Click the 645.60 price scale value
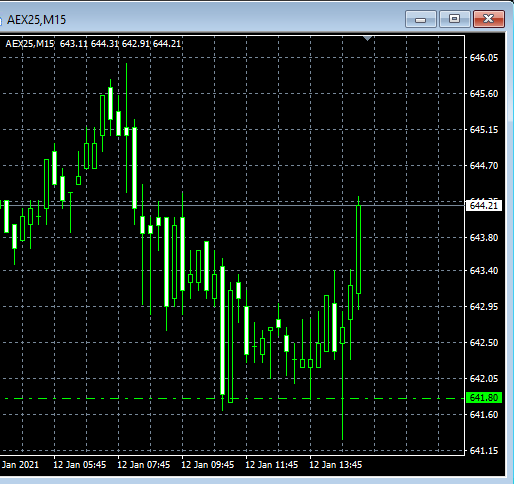 pos(484,94)
